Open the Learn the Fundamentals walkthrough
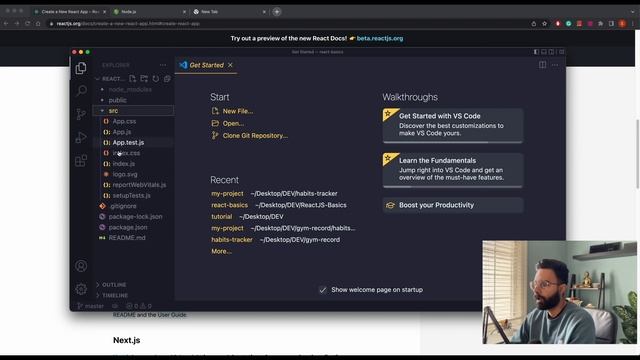This screenshot has width=640, height=360. coord(453,170)
